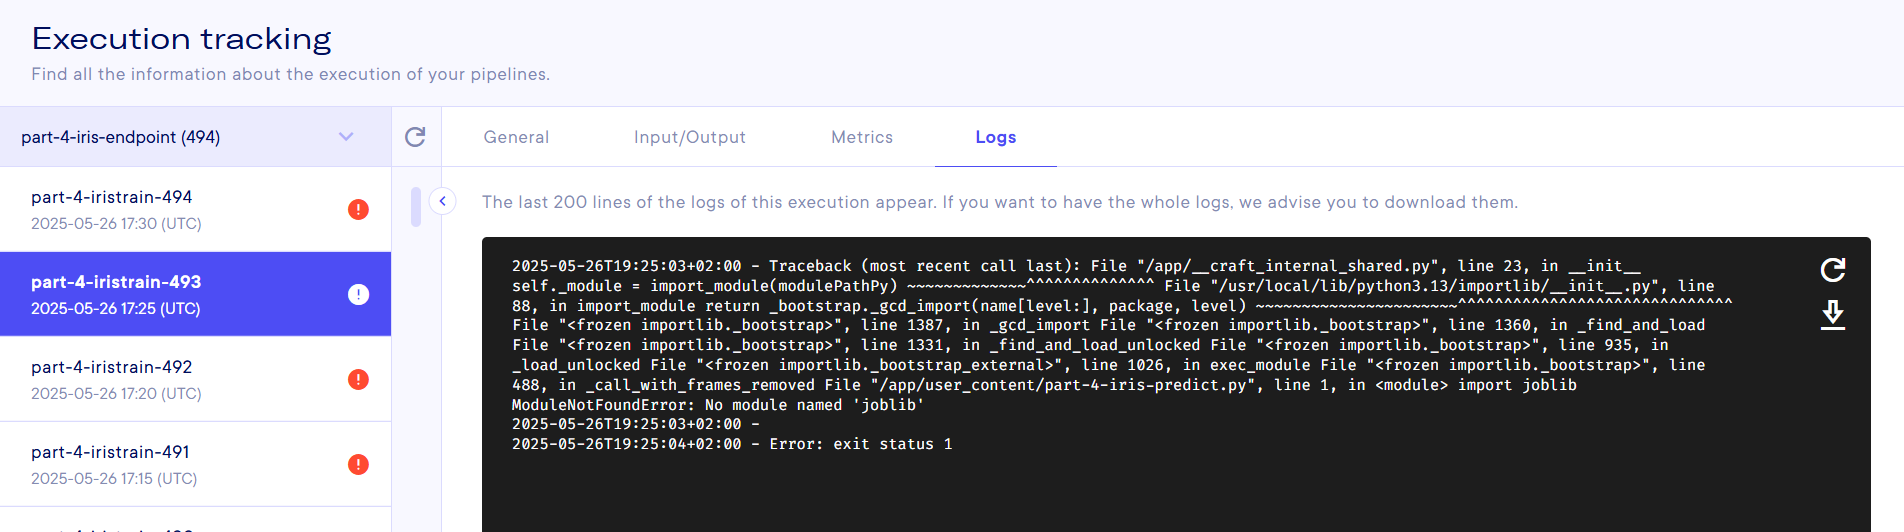This screenshot has width=1904, height=532.
Task: Click the timestamp 2025-05-26 17:15 (UTC)
Action: [x=114, y=478]
